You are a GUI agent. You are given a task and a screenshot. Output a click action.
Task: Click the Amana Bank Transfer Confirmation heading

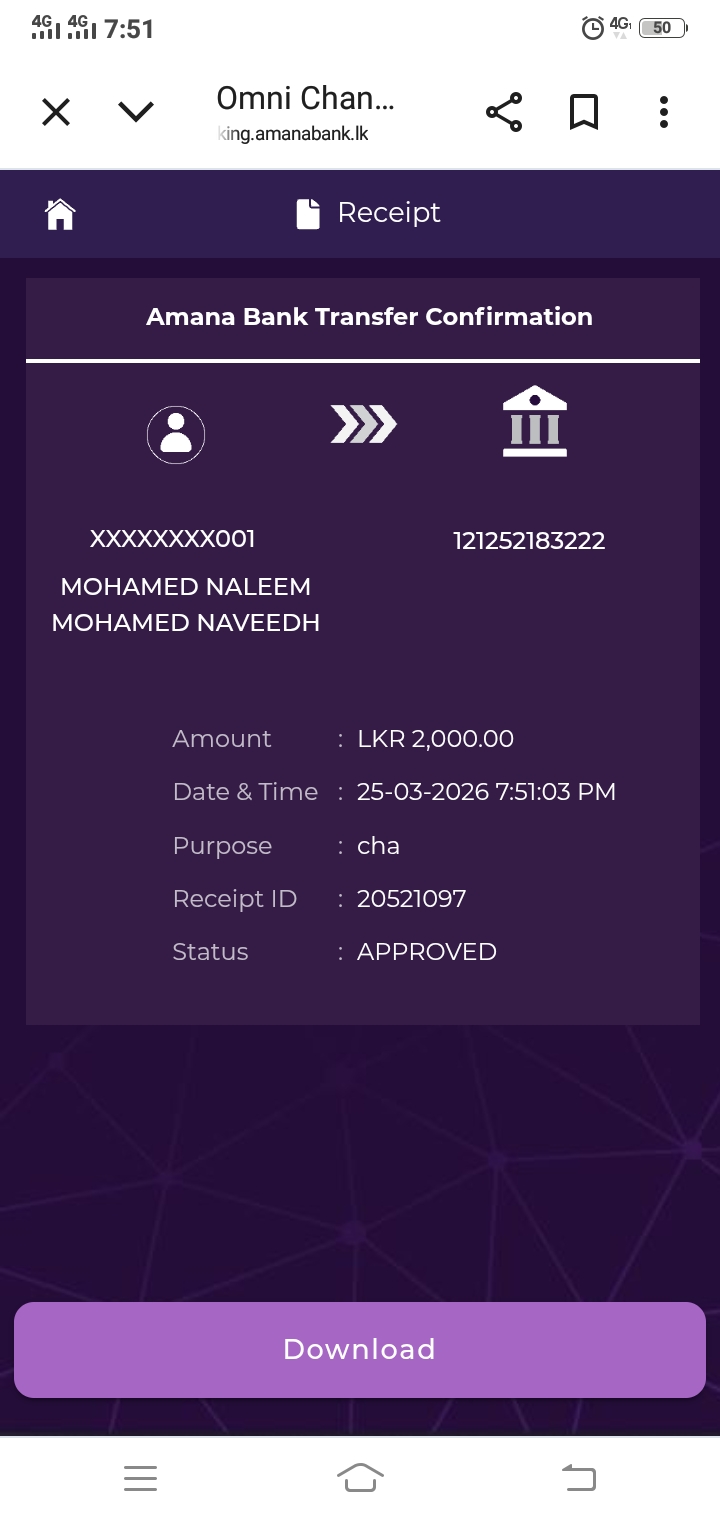pyautogui.click(x=369, y=317)
